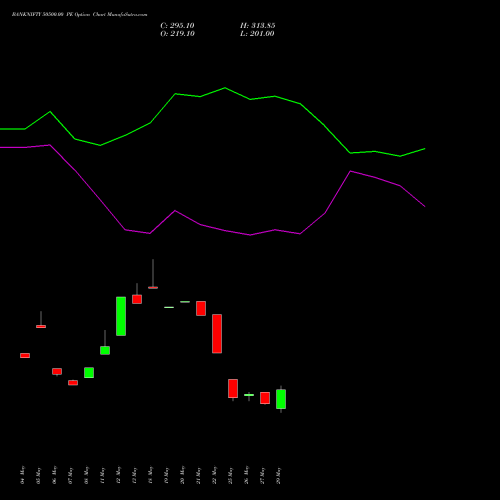Screen dimensions: 500x500
Task: Click the green candle body for 11 May
Action: (105, 350)
